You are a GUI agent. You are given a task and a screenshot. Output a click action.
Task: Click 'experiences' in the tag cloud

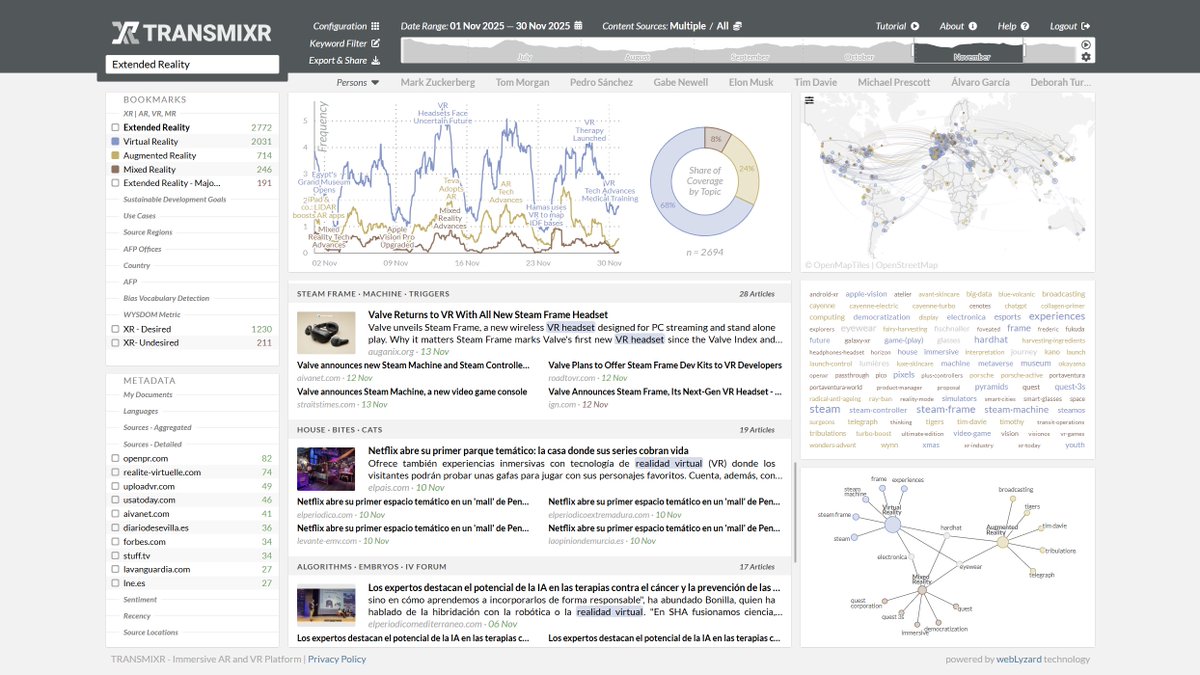coord(1057,317)
